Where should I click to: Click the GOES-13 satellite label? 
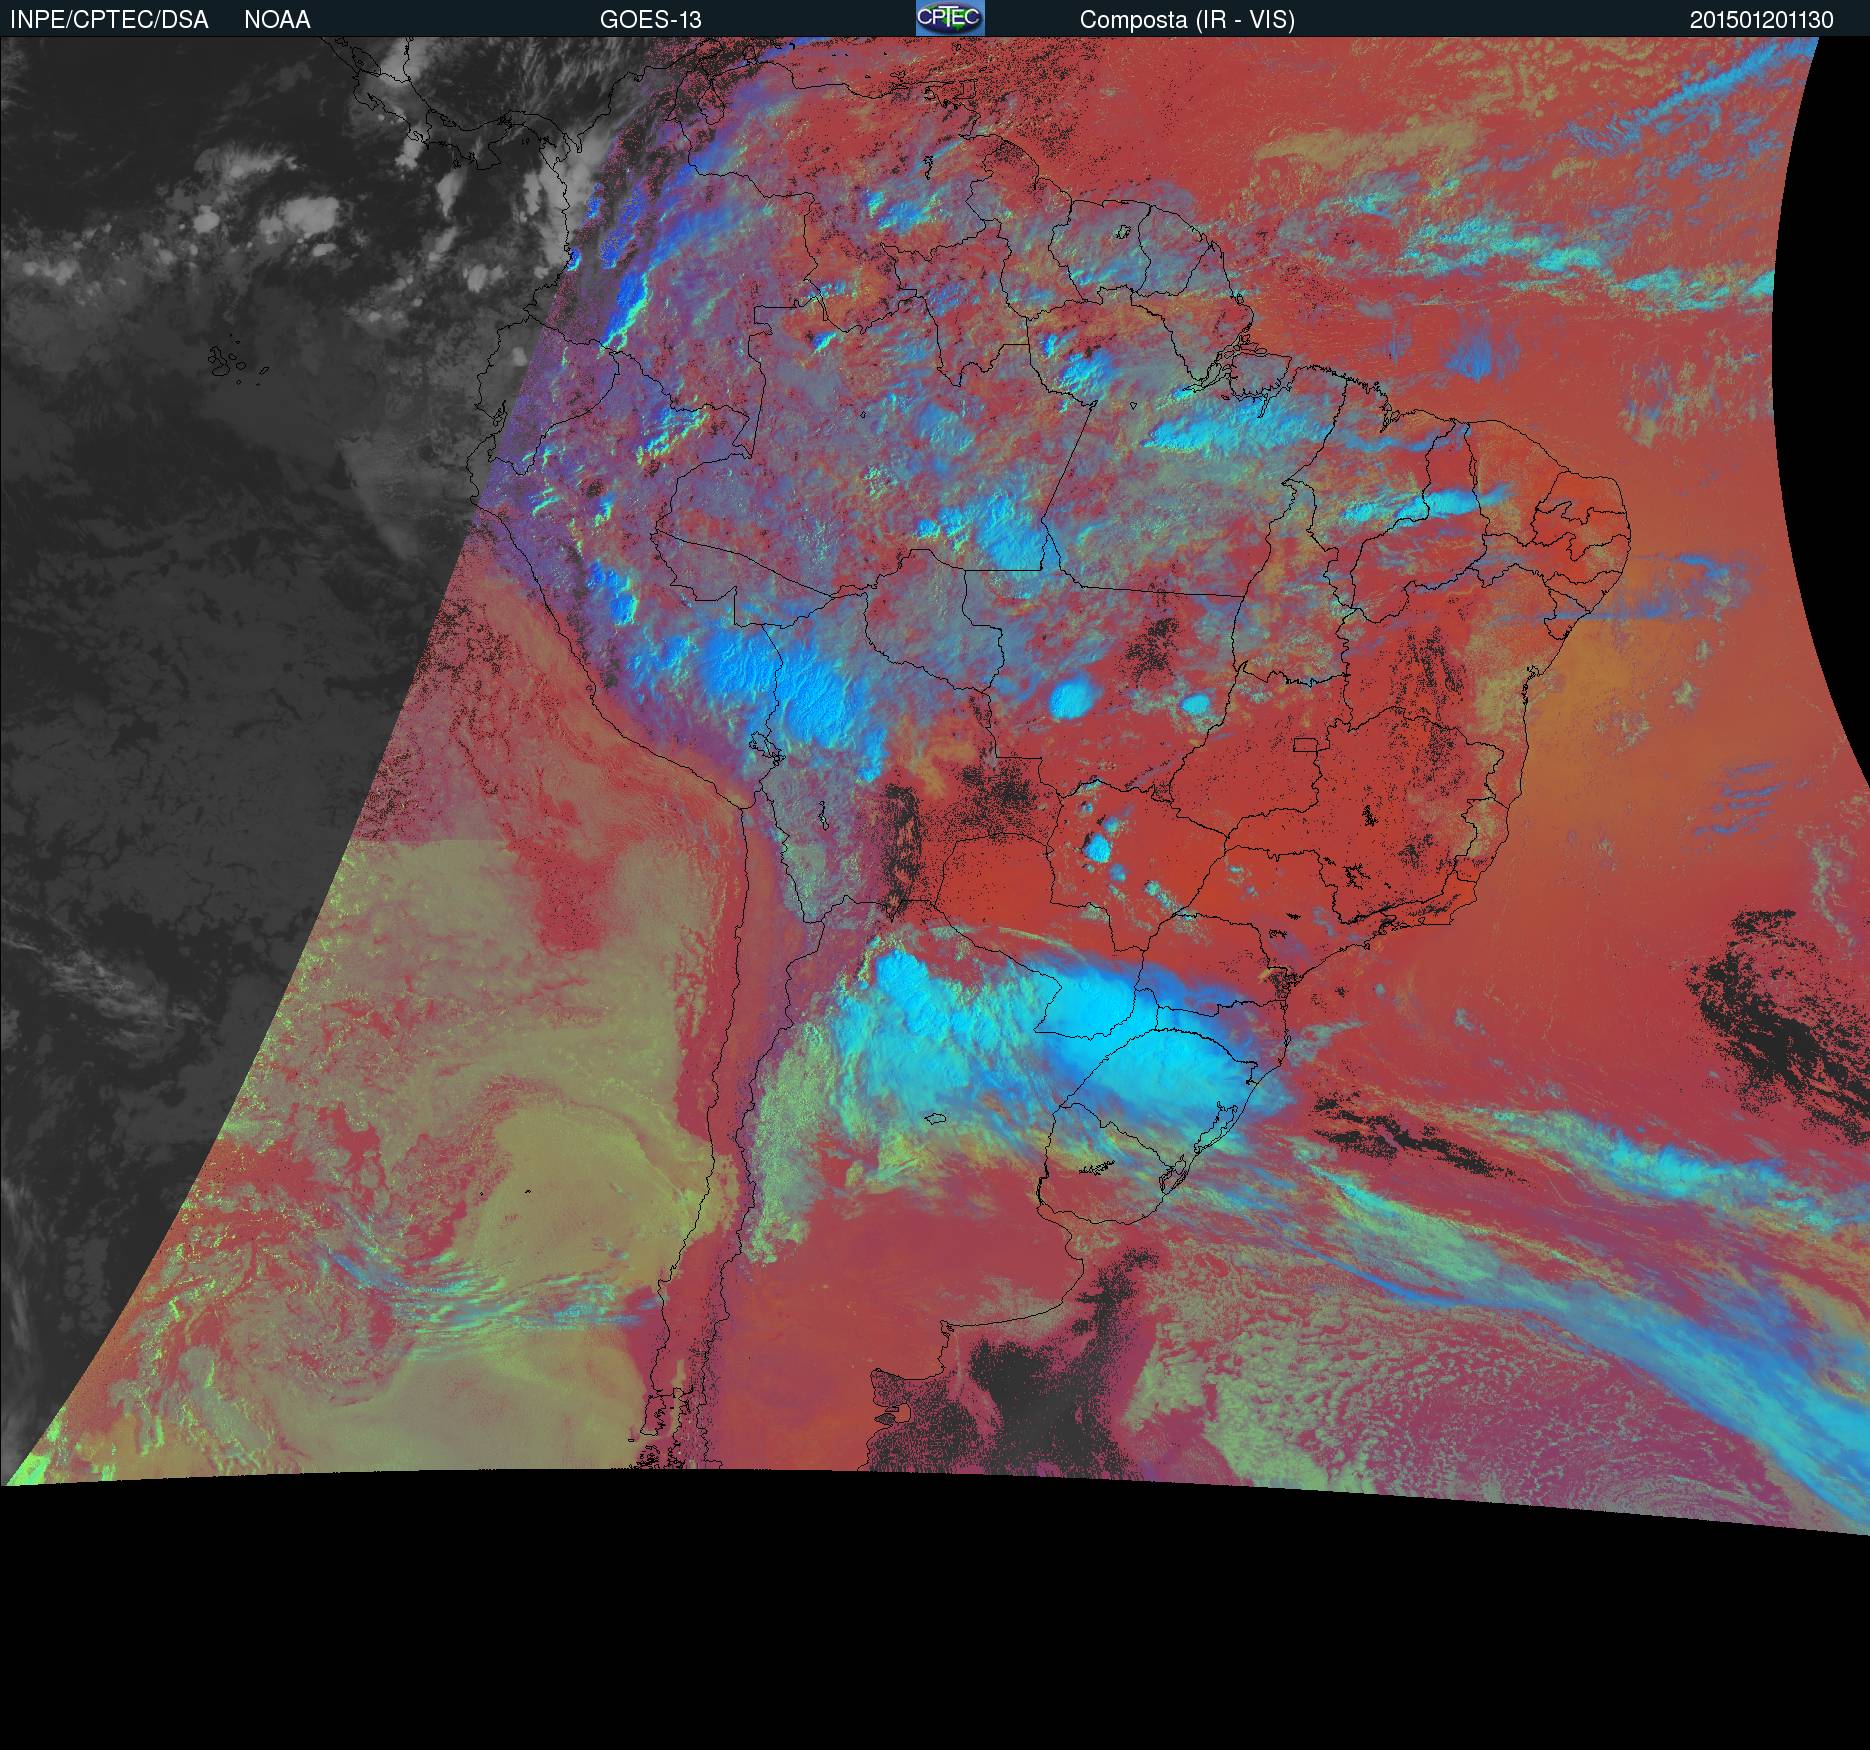650,20
